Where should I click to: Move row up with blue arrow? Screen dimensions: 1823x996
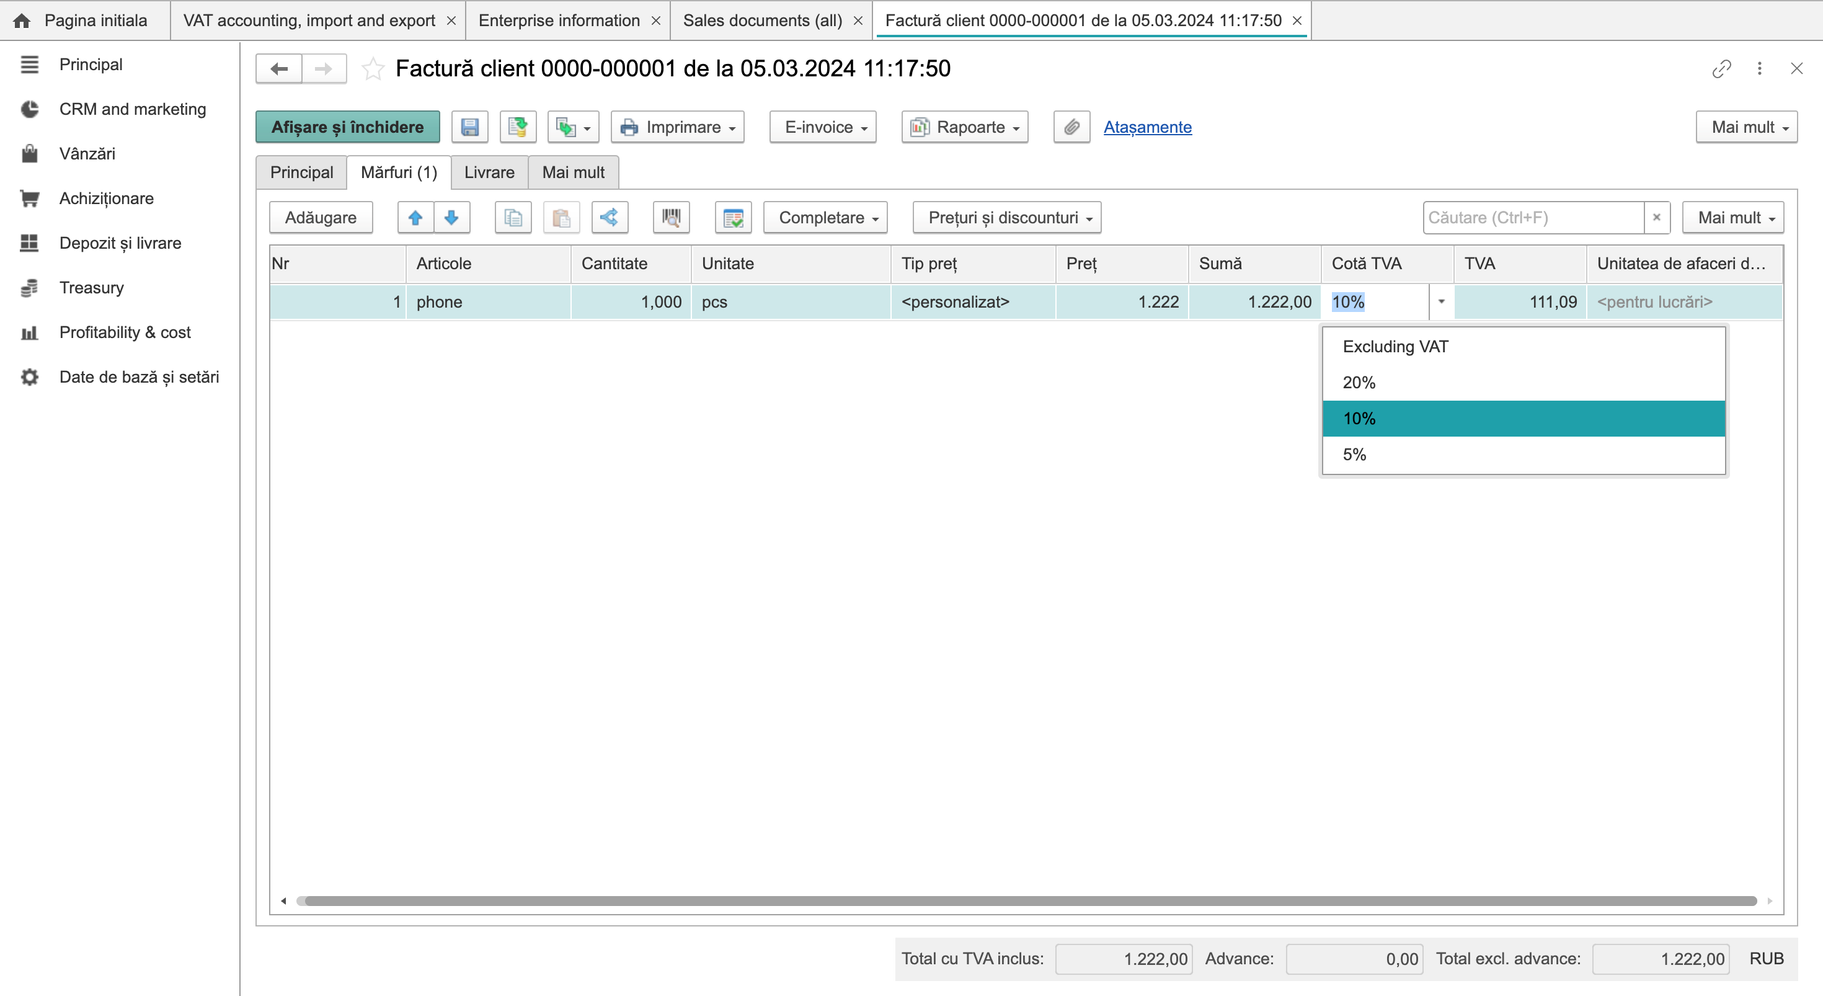(x=415, y=217)
